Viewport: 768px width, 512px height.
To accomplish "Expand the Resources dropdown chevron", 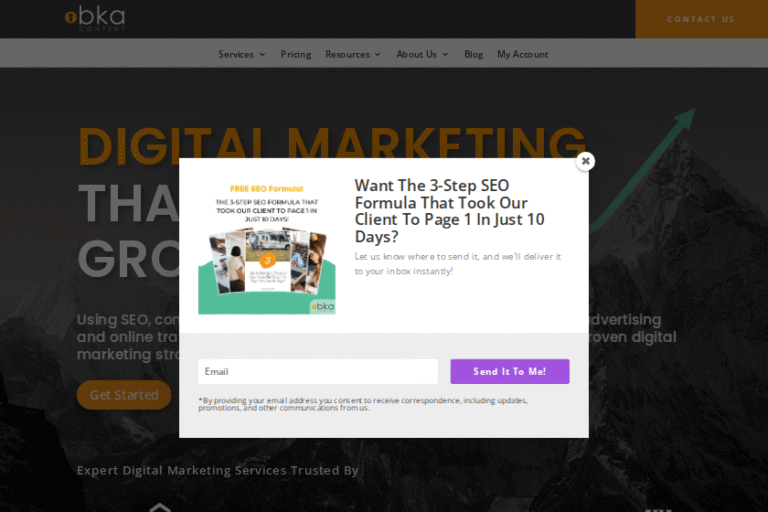I will pos(378,54).
